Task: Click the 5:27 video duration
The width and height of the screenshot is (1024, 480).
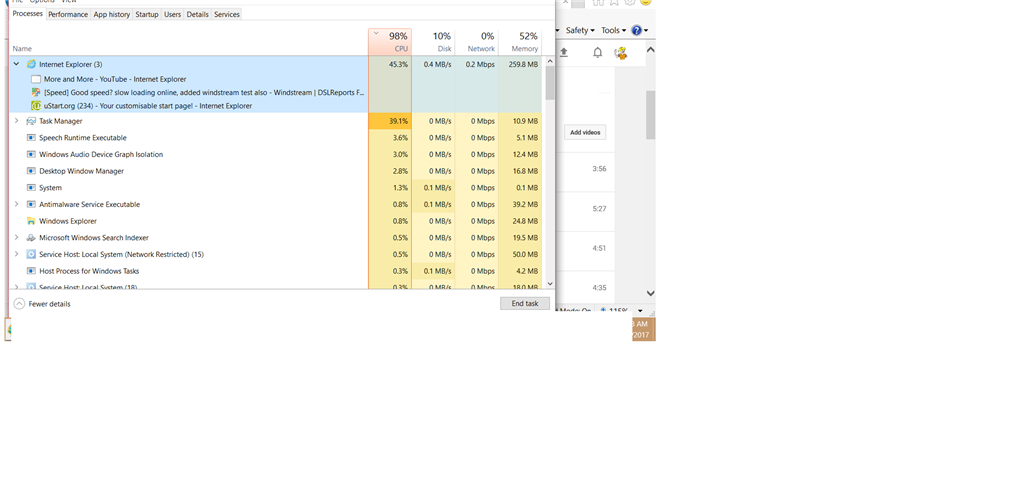Action: coord(600,209)
